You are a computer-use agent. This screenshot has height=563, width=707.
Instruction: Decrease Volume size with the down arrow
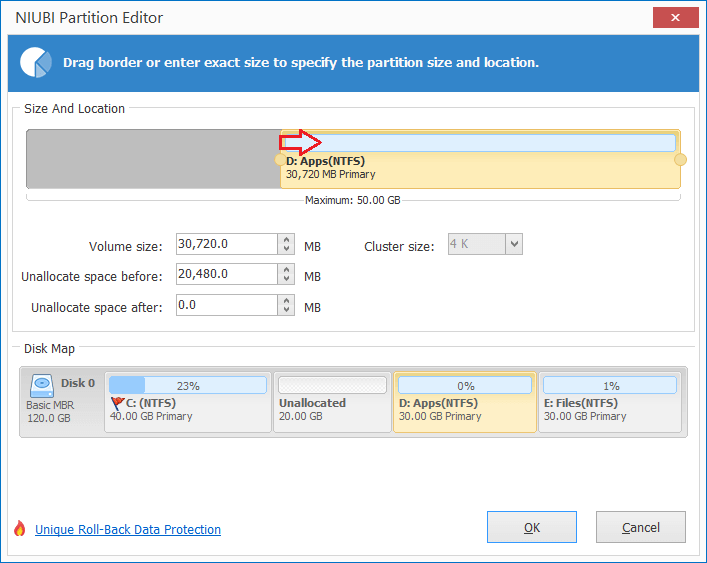[286, 249]
